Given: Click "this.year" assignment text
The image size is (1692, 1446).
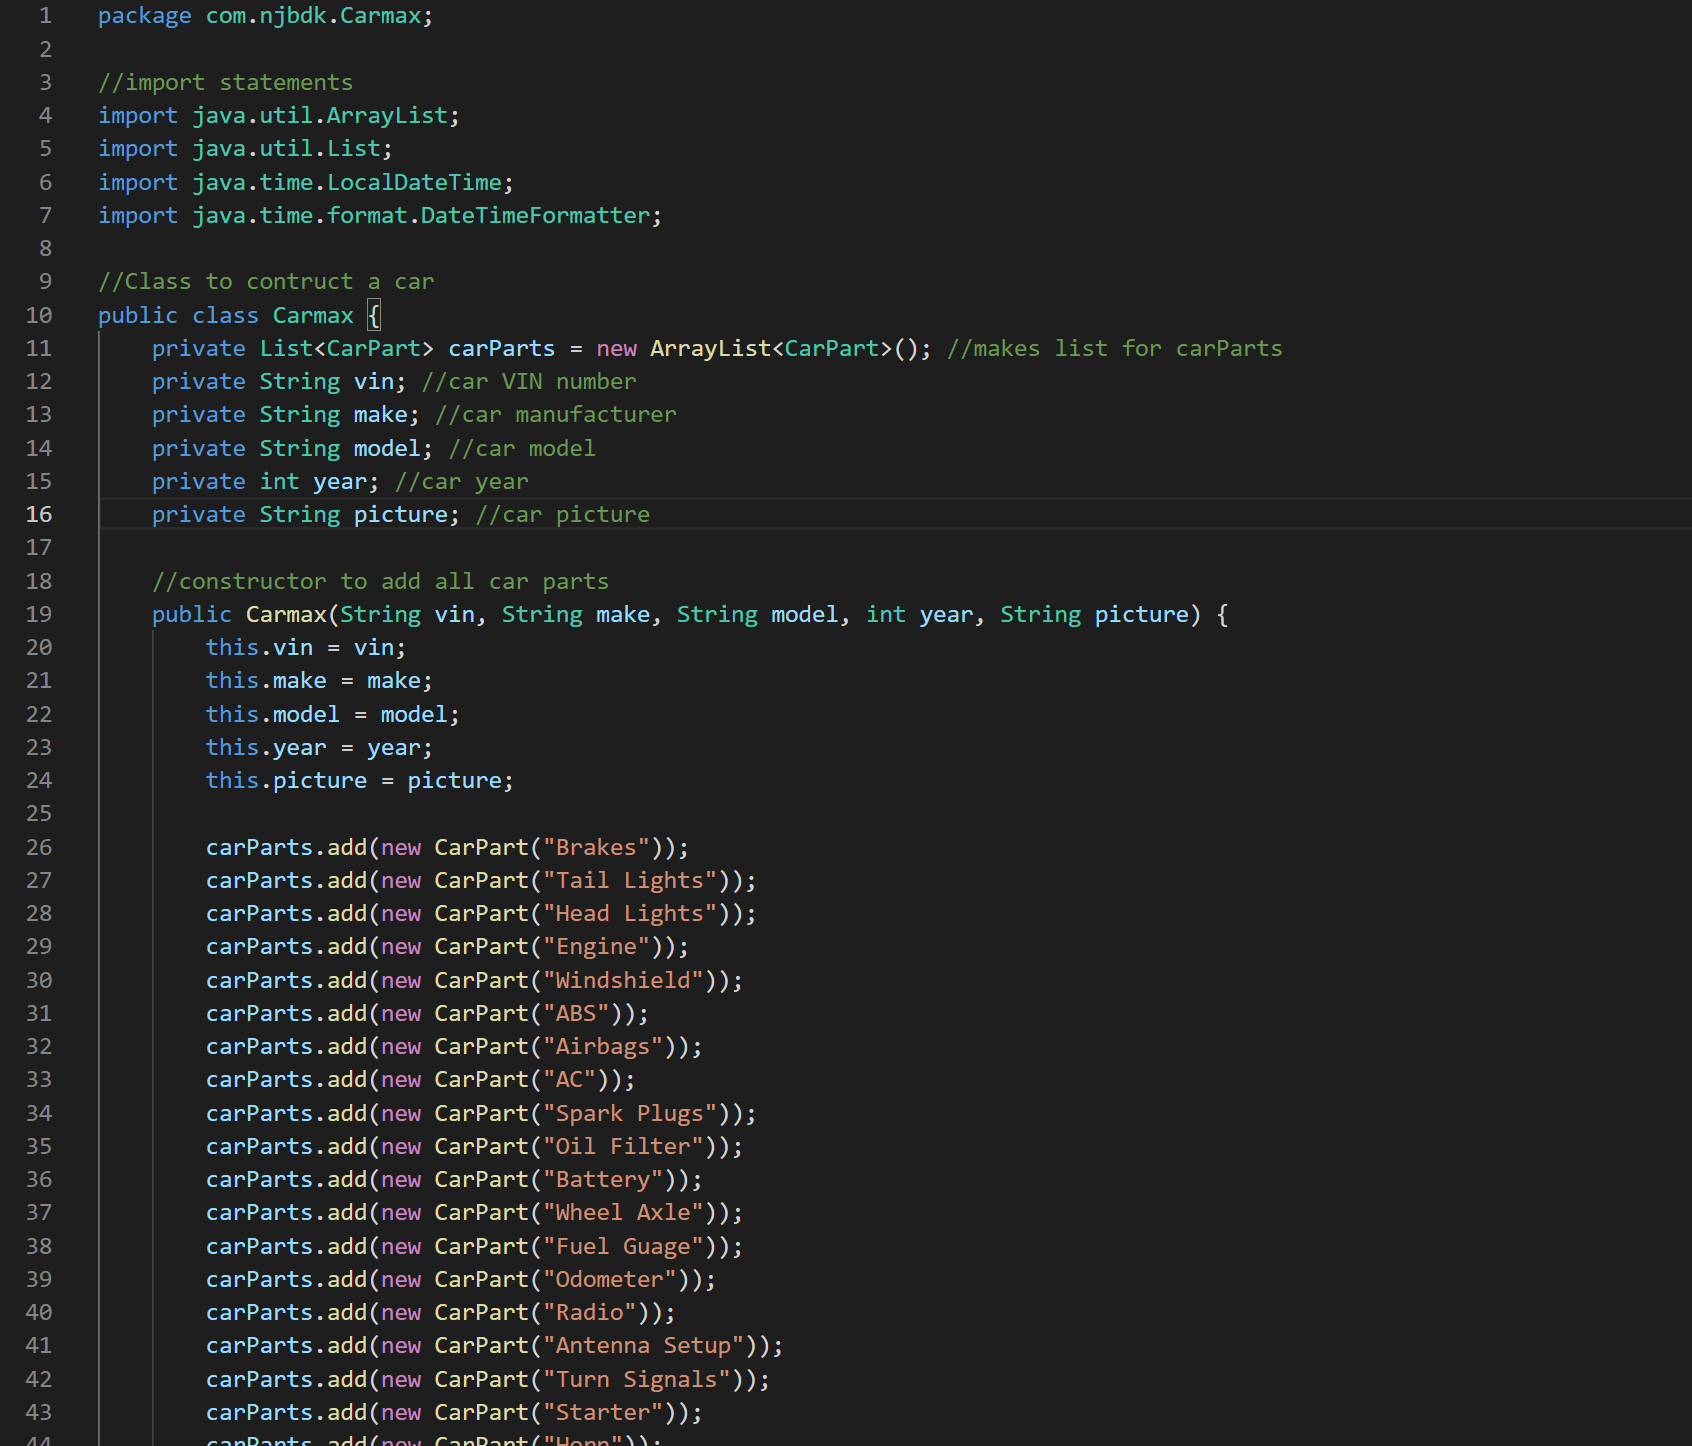Looking at the screenshot, I should tap(266, 747).
